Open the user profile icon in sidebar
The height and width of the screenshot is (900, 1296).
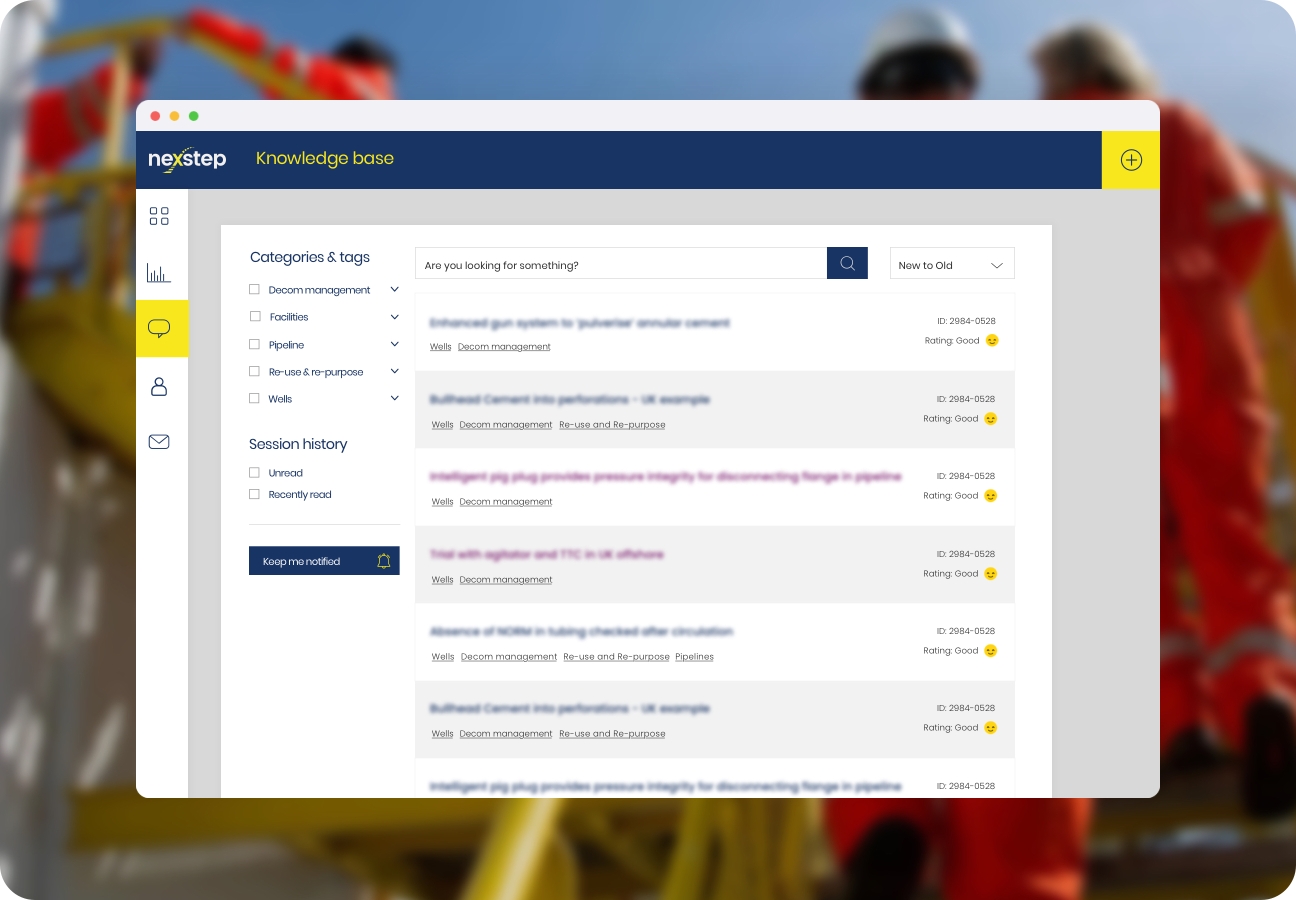159,386
